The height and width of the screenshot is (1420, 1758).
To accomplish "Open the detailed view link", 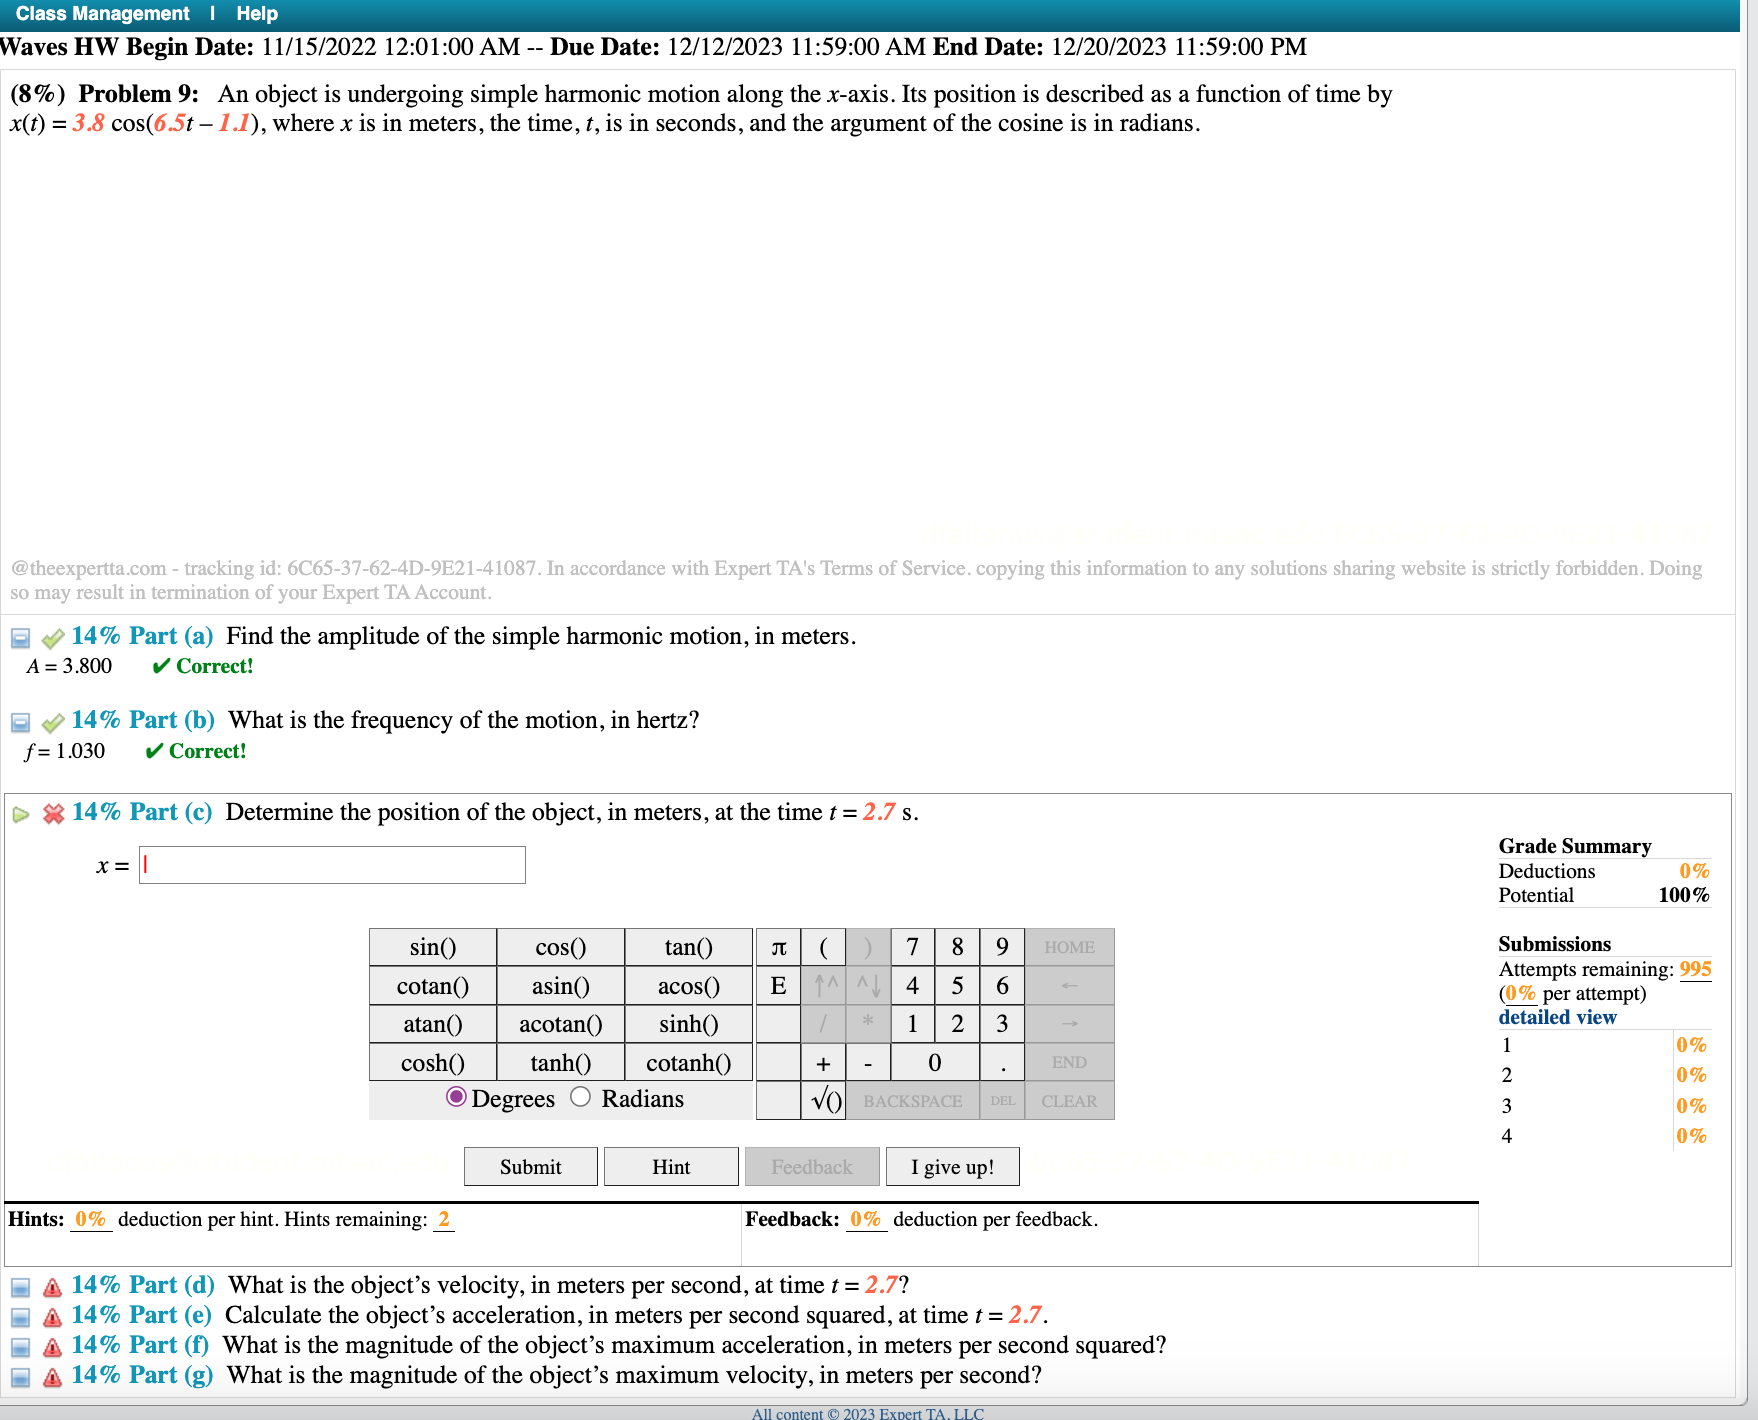I will tap(1556, 1017).
